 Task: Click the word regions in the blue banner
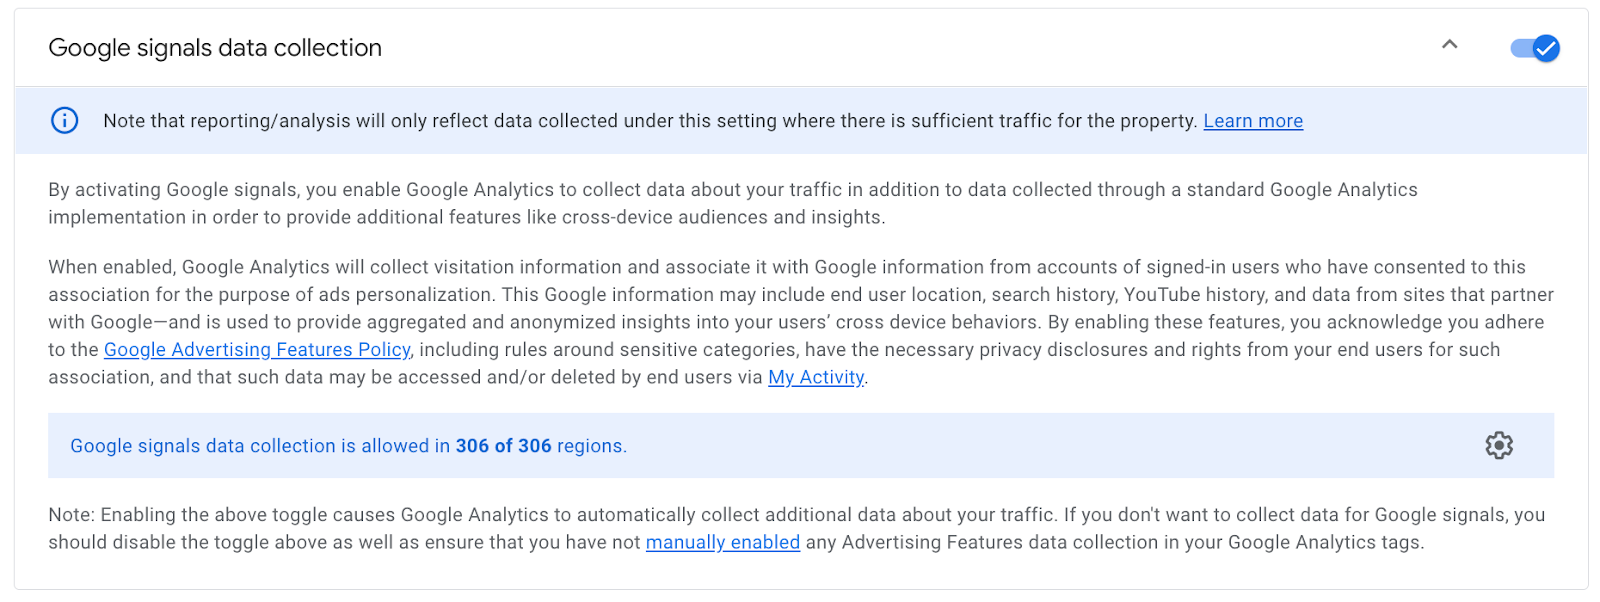[x=589, y=446]
